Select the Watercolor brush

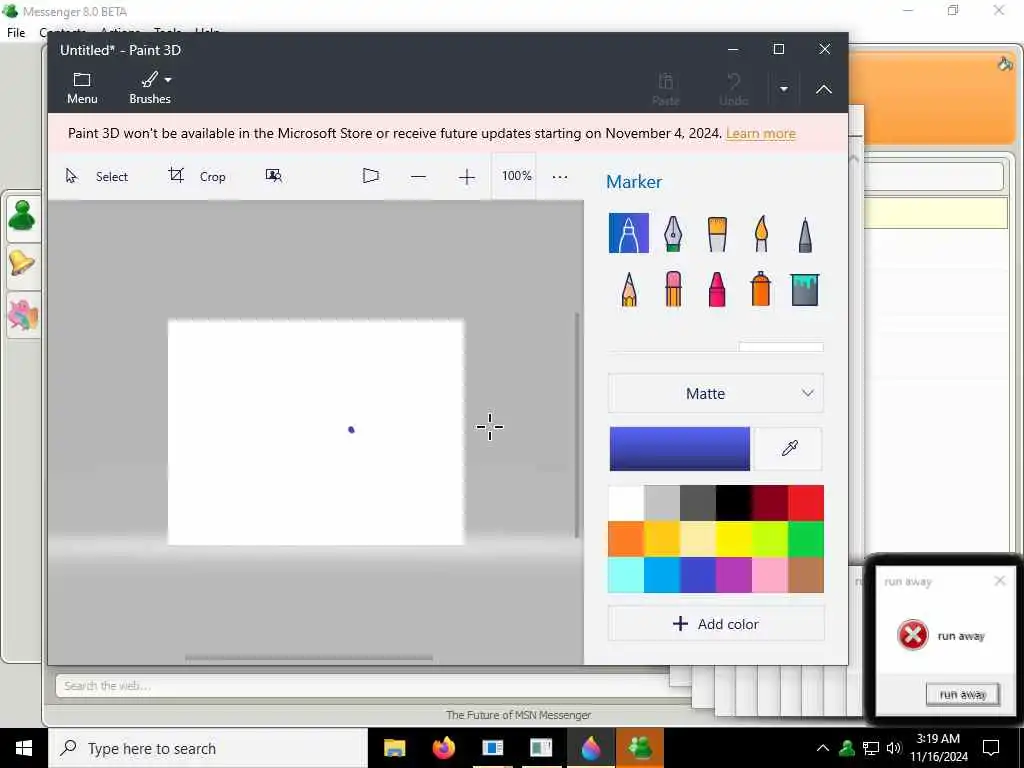click(x=761, y=233)
